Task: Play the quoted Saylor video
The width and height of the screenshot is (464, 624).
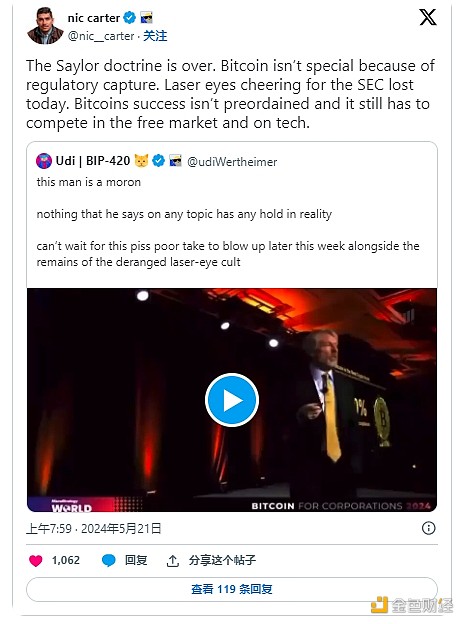Action: point(232,400)
